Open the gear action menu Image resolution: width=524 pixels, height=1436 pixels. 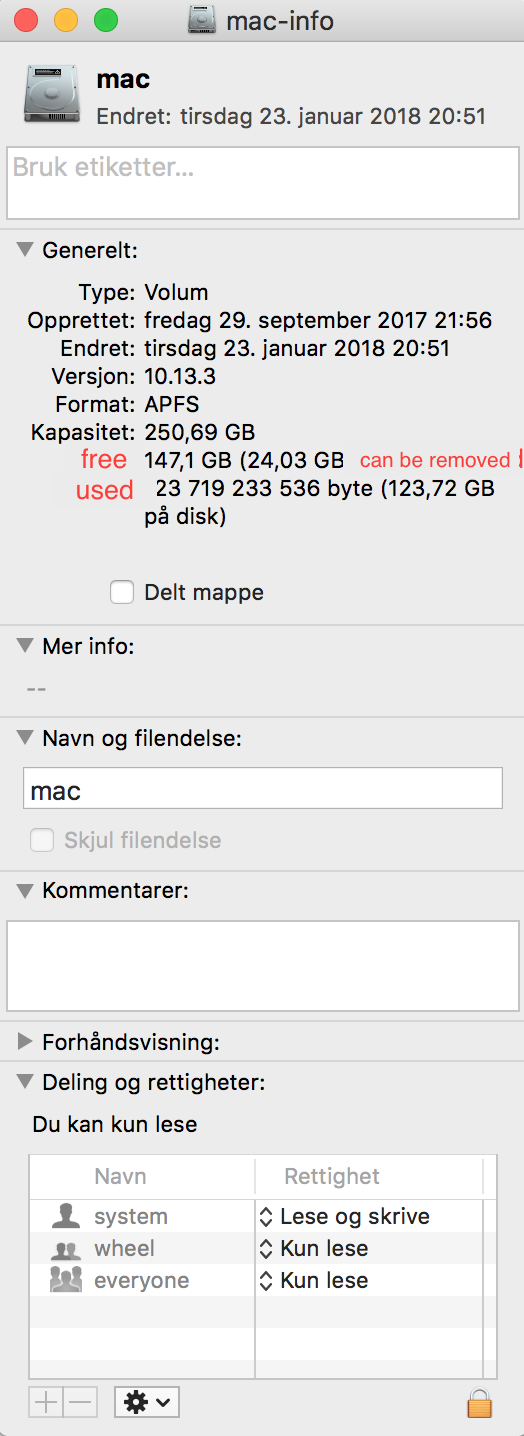coord(147,1402)
